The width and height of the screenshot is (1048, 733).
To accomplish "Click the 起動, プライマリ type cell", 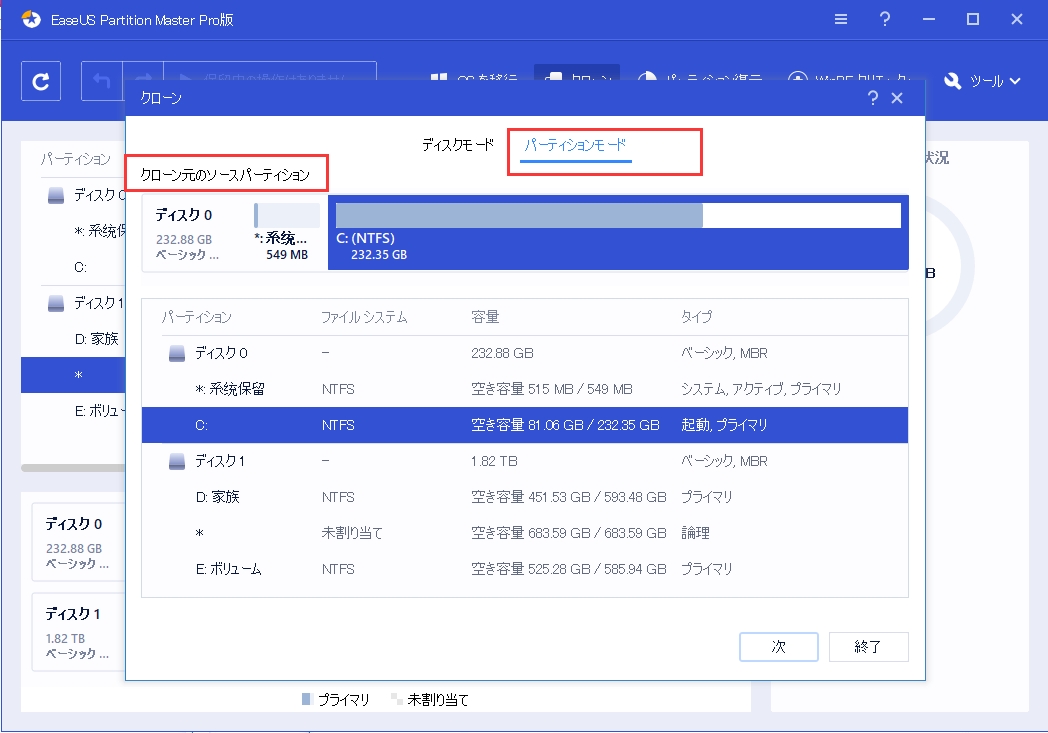I will click(724, 425).
